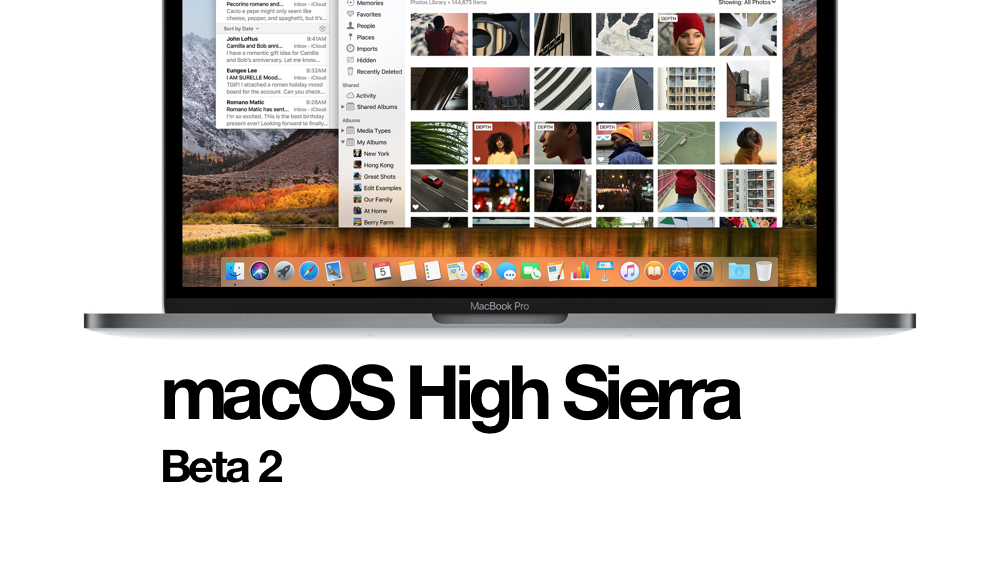The height and width of the screenshot is (561, 1000).
Task: Select Memories in Photos sidebar
Action: tap(365, 3)
